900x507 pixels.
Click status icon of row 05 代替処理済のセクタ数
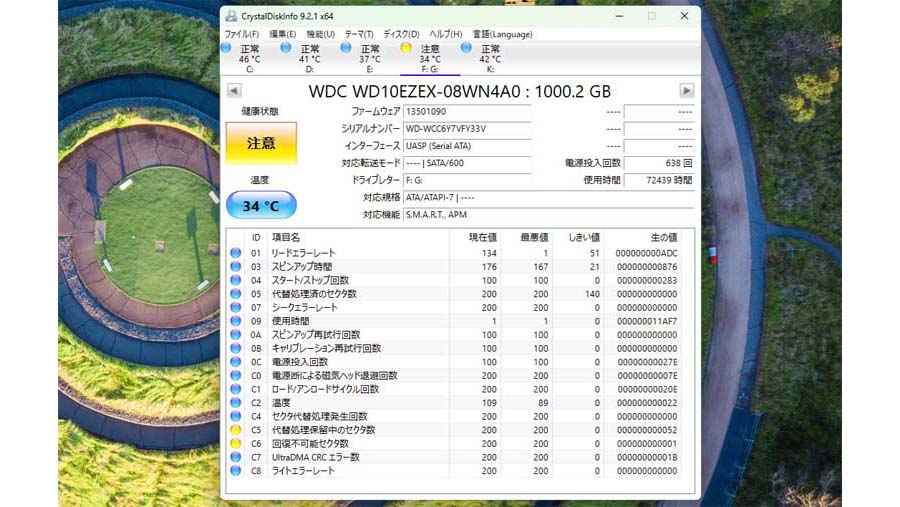[235, 294]
